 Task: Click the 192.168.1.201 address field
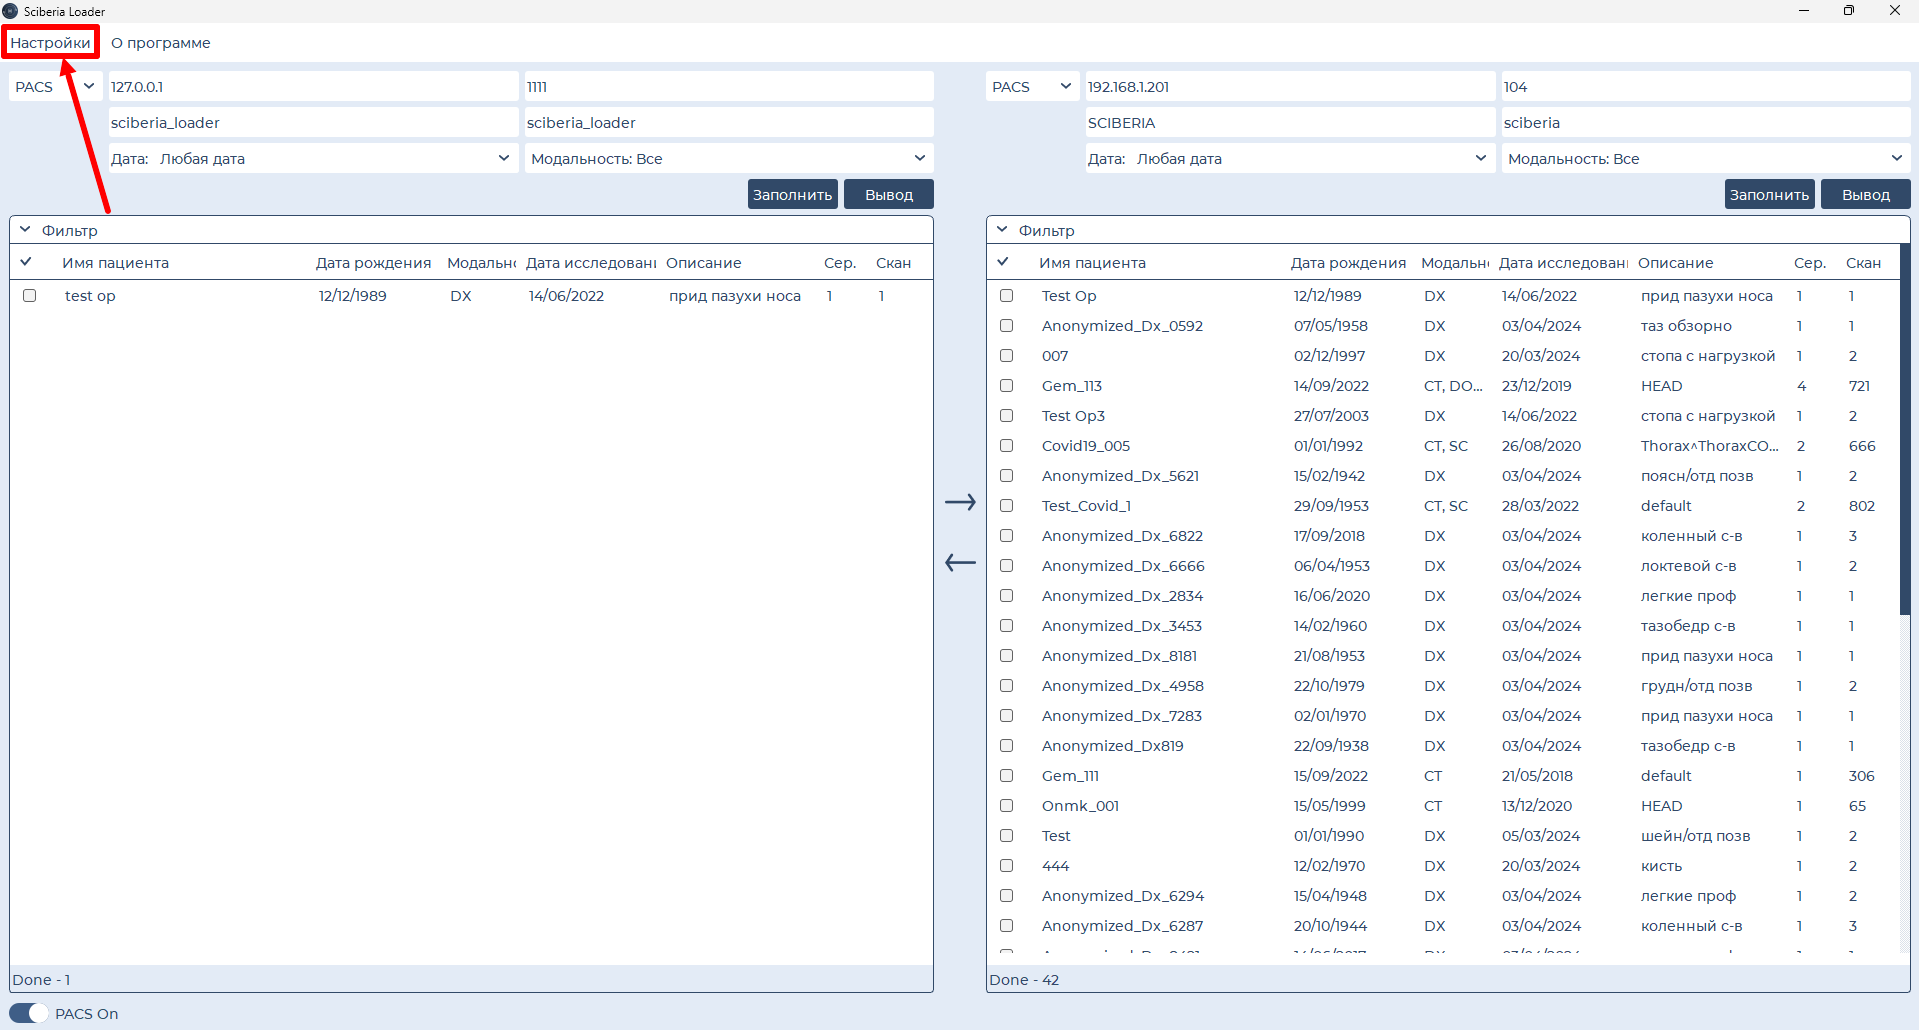(1290, 87)
